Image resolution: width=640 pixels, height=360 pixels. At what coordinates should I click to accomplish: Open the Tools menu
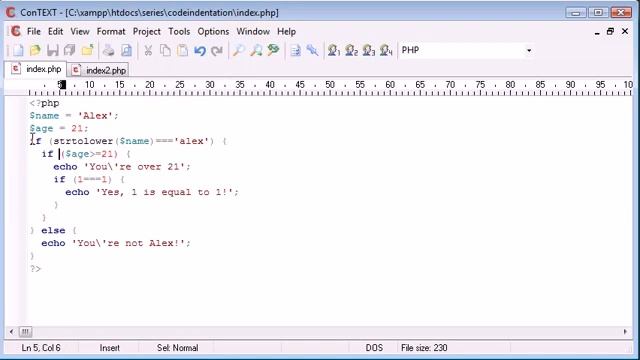(x=179, y=31)
